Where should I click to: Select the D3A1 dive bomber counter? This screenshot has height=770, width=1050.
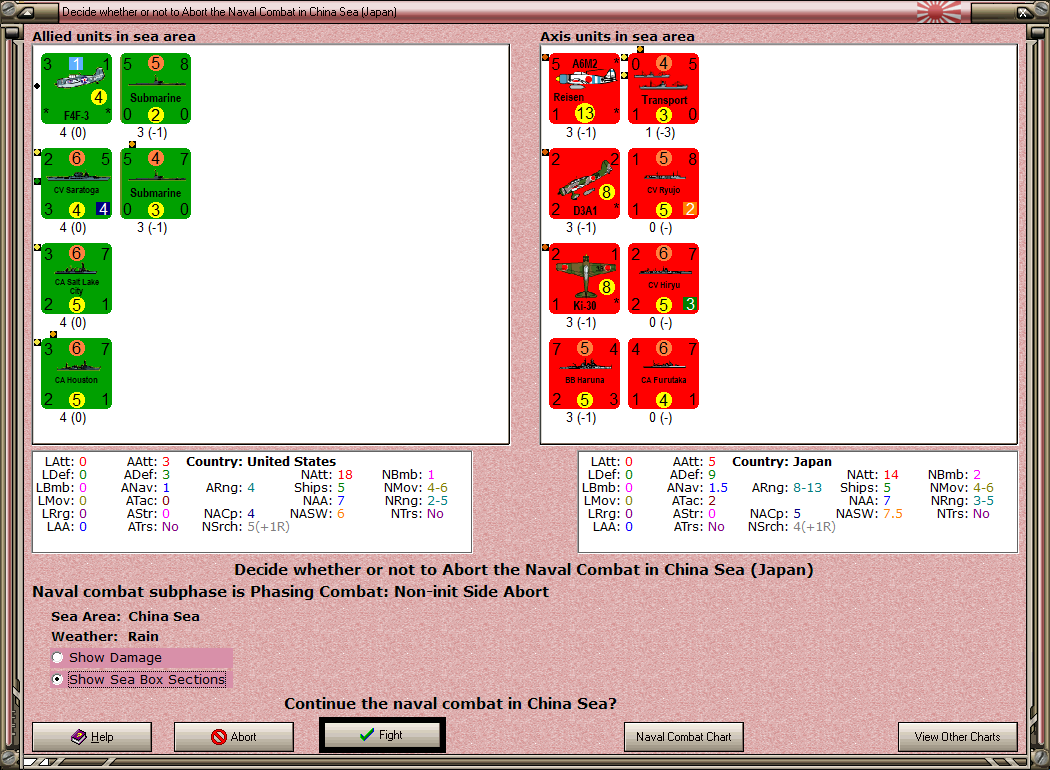point(585,183)
